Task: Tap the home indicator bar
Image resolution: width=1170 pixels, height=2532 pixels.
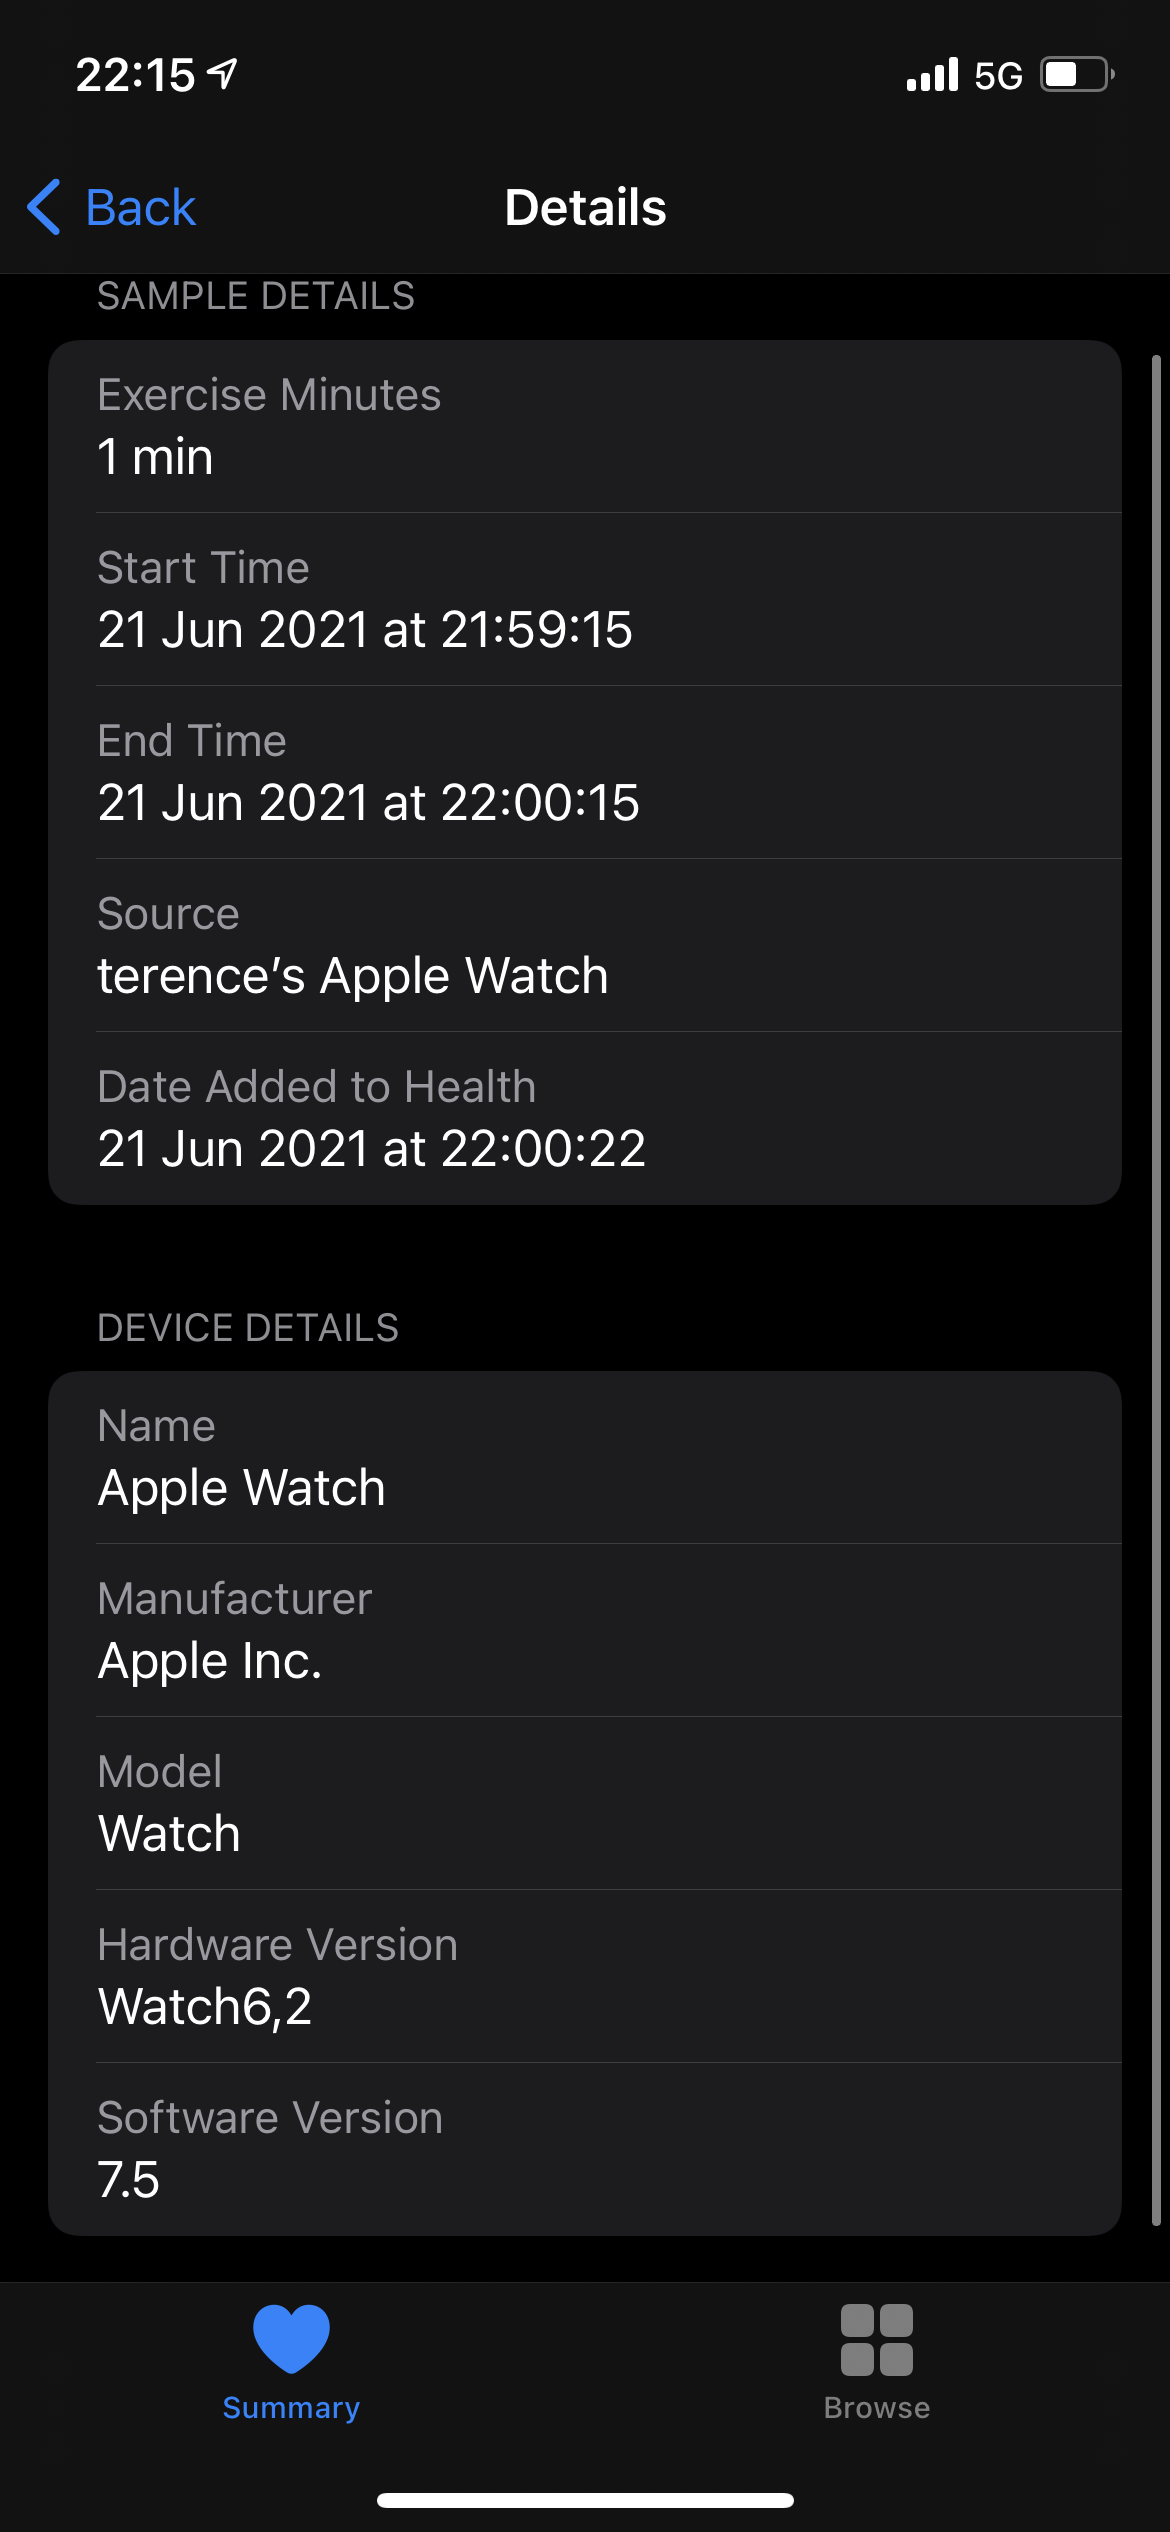Action: [x=585, y=2500]
